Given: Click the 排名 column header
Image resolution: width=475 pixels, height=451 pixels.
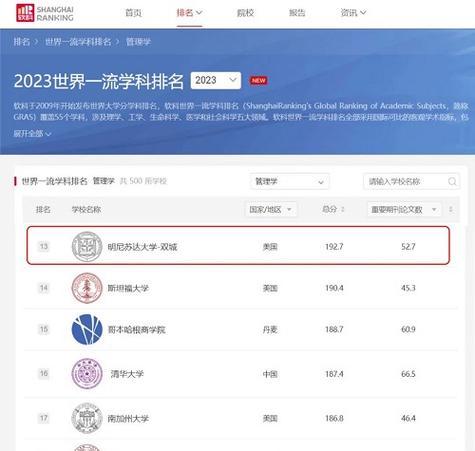Looking at the screenshot, I should (43, 210).
